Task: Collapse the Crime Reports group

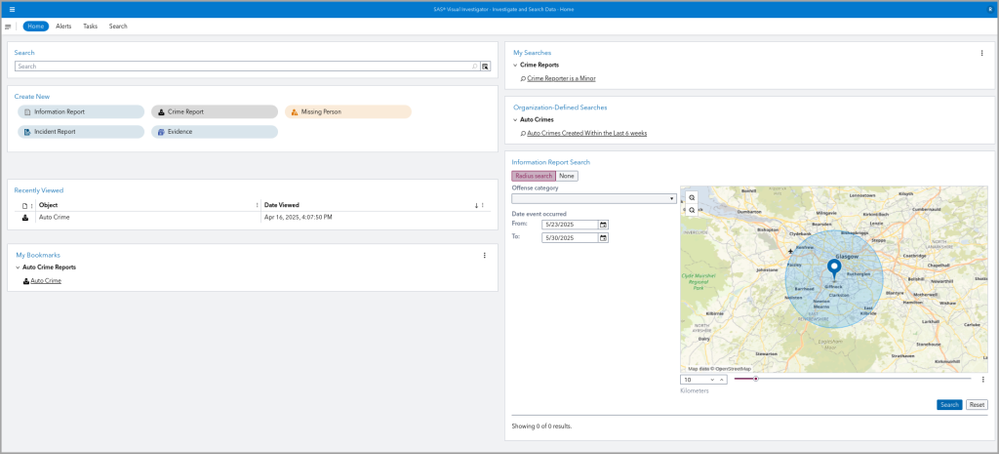Action: pyautogui.click(x=516, y=65)
